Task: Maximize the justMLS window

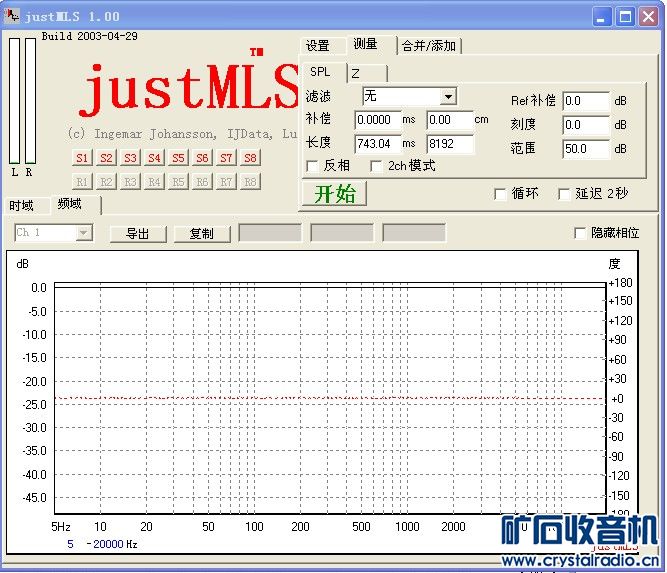Action: (x=625, y=17)
